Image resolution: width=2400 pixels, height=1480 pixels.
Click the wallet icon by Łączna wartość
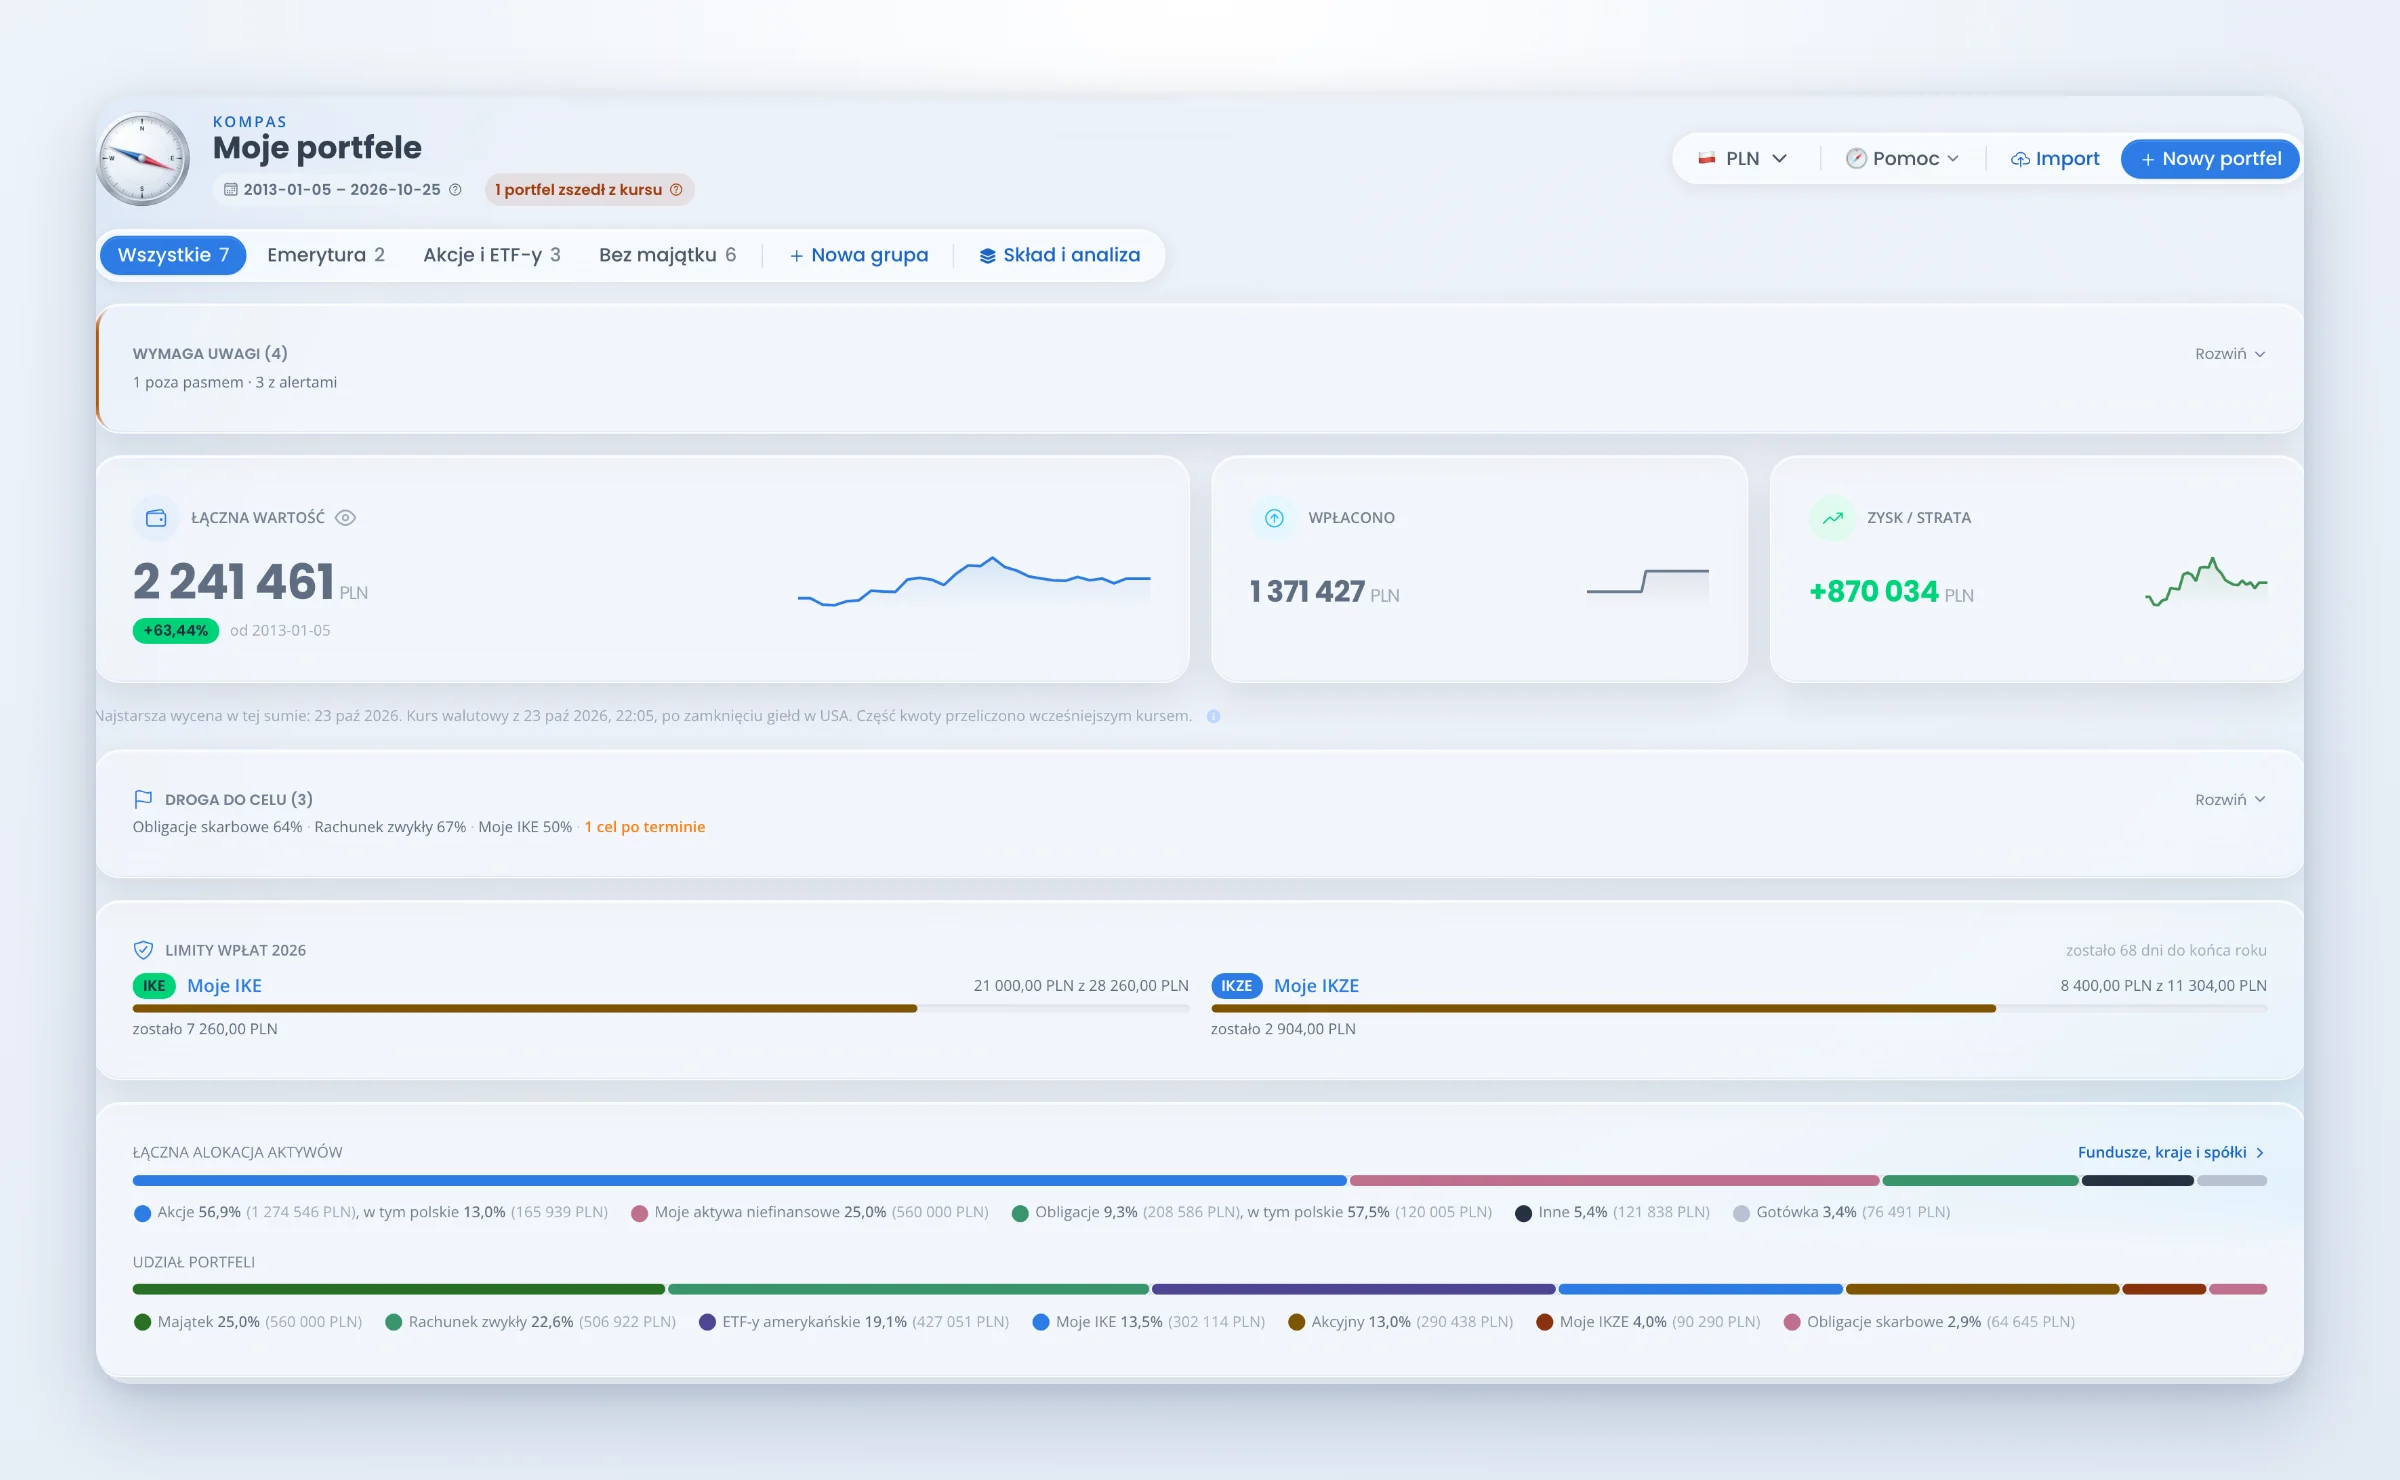[x=156, y=518]
